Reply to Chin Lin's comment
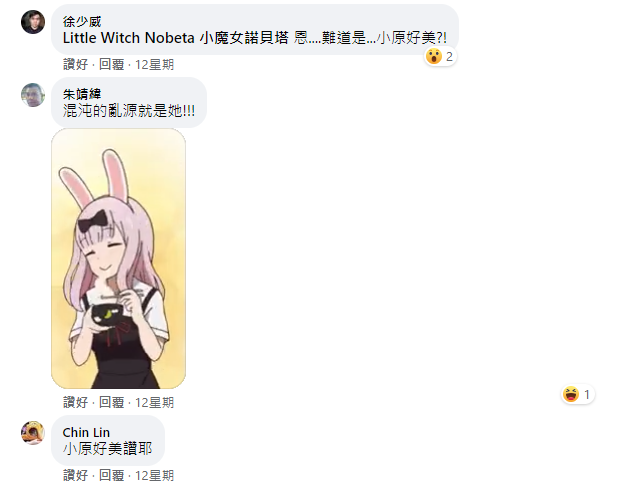Image resolution: width=620 pixels, height=486 pixels. (x=111, y=475)
